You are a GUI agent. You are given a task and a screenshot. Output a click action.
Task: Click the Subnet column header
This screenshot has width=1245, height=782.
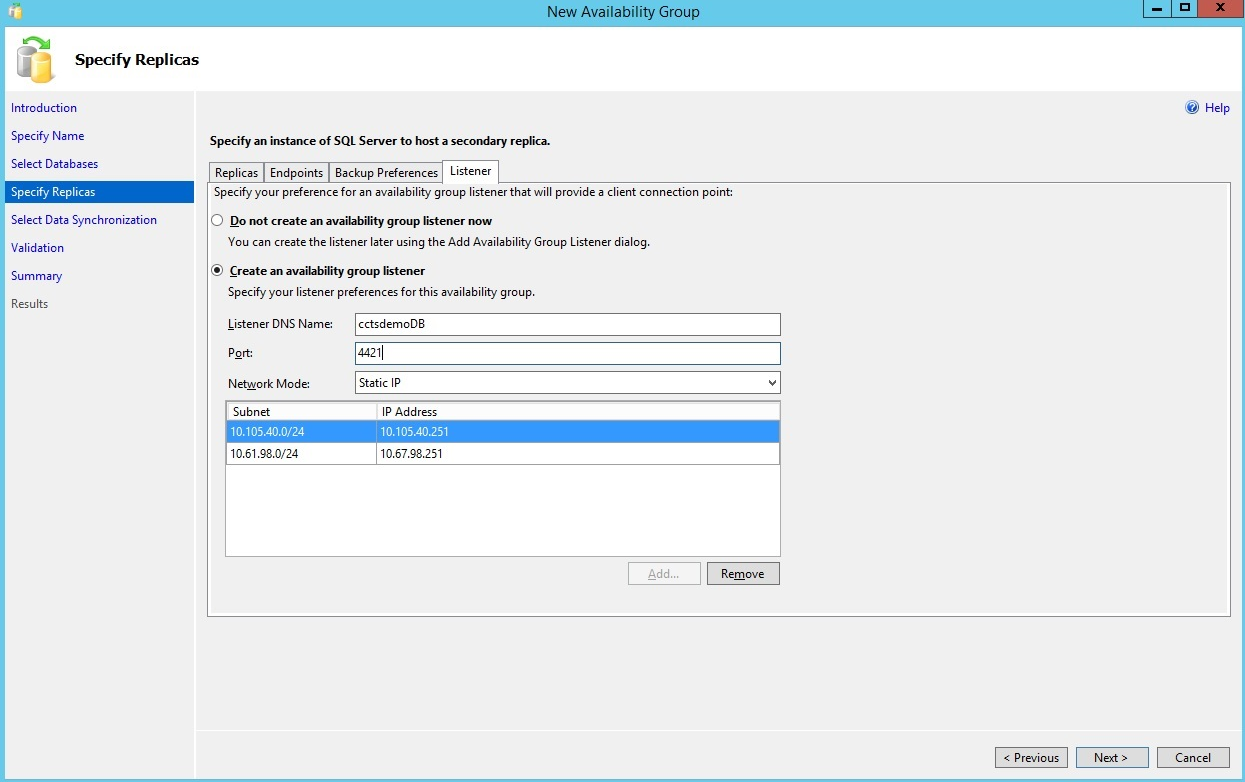[x=301, y=412]
